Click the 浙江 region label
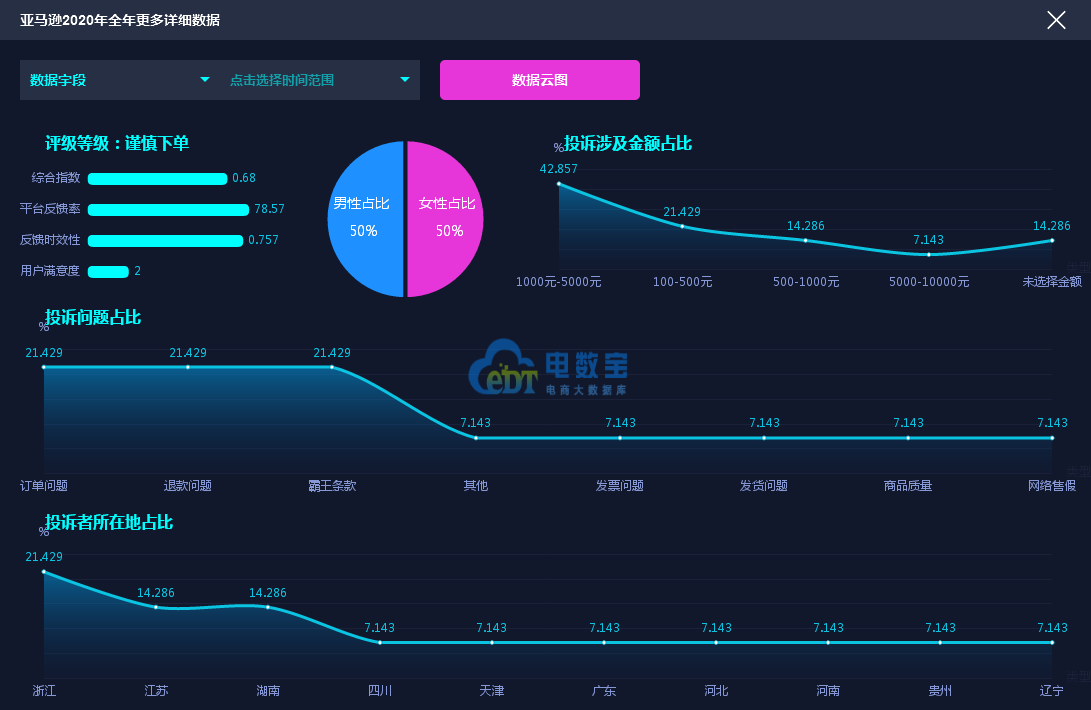This screenshot has width=1091, height=710. 44,691
